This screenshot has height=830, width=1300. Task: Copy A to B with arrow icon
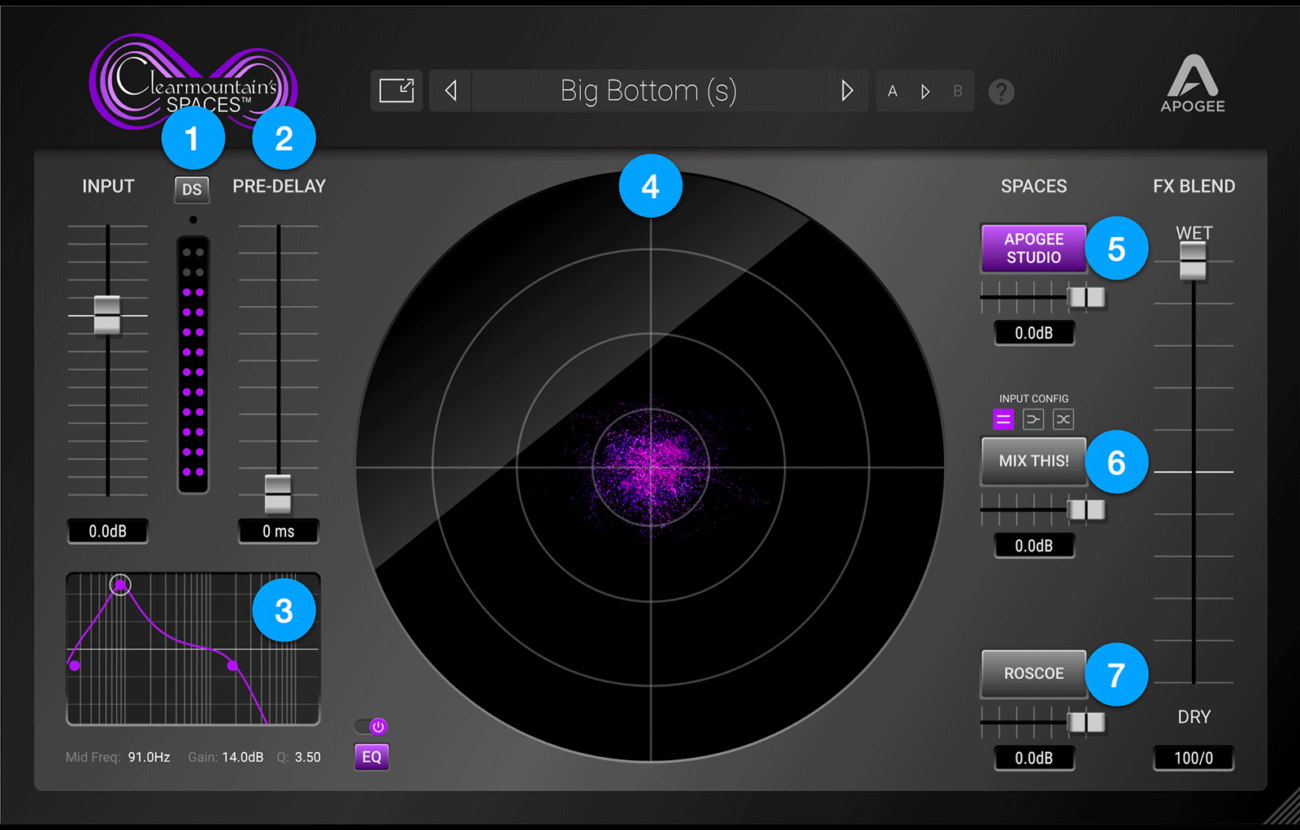[x=925, y=91]
